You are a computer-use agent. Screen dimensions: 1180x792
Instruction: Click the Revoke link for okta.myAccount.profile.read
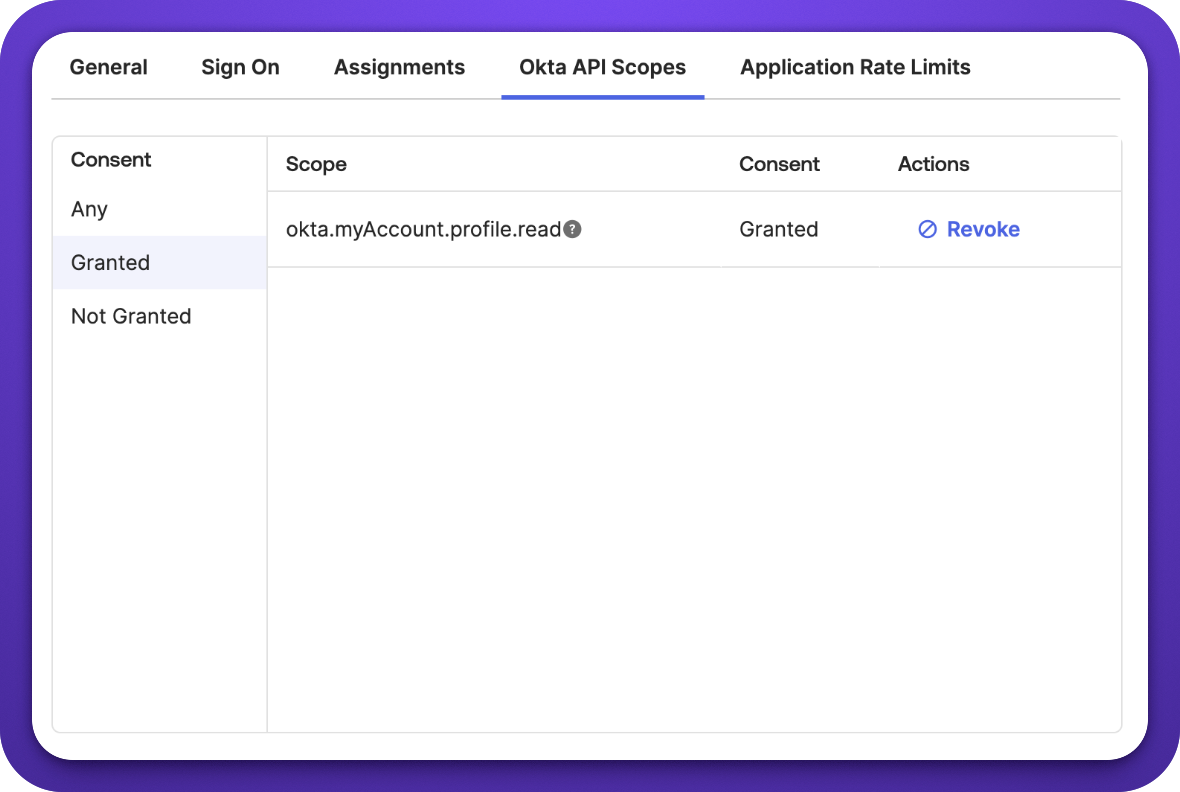(969, 229)
